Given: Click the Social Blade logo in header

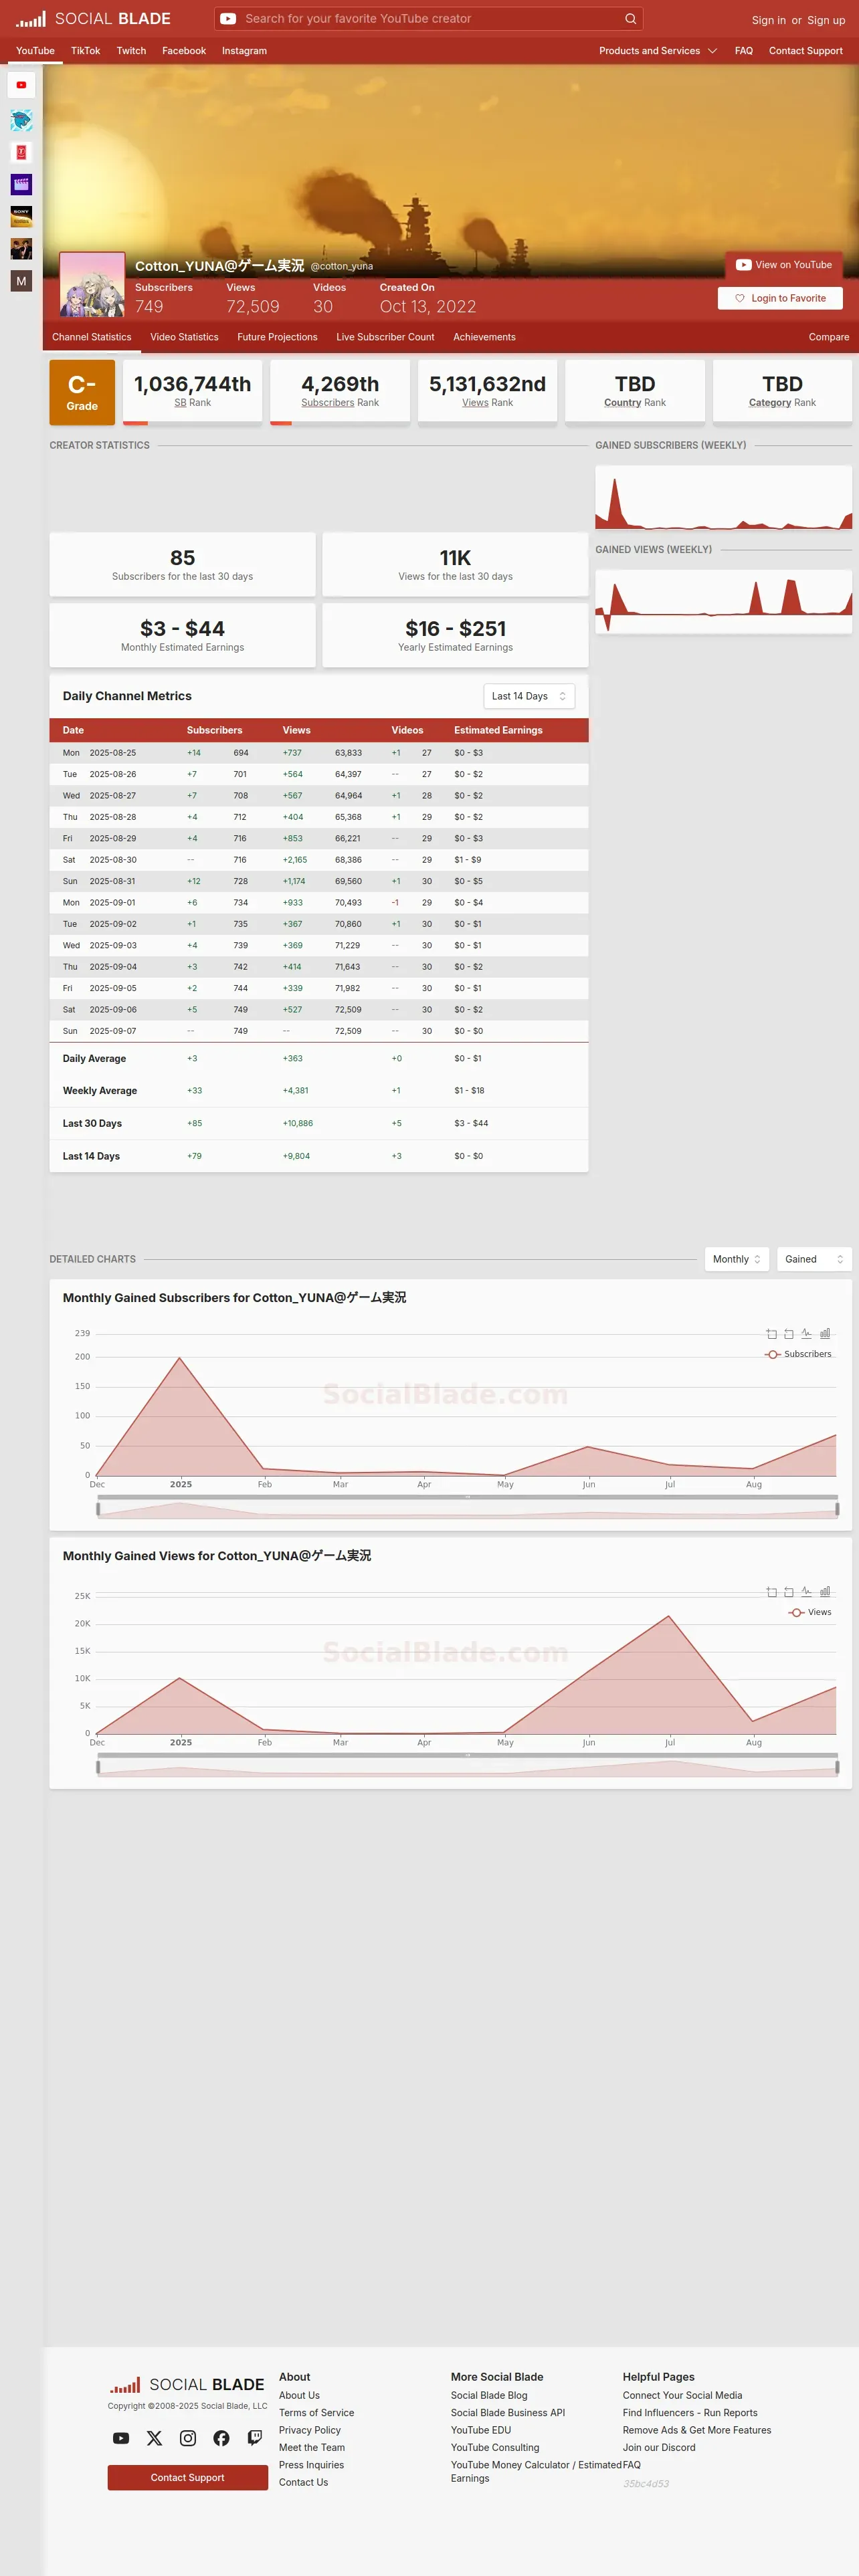Looking at the screenshot, I should (93, 18).
